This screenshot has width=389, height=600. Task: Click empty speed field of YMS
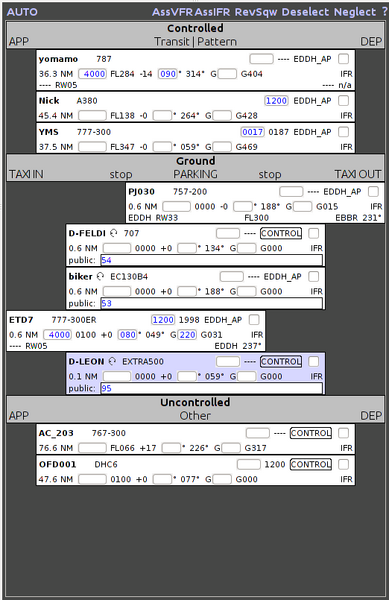tap(222, 147)
